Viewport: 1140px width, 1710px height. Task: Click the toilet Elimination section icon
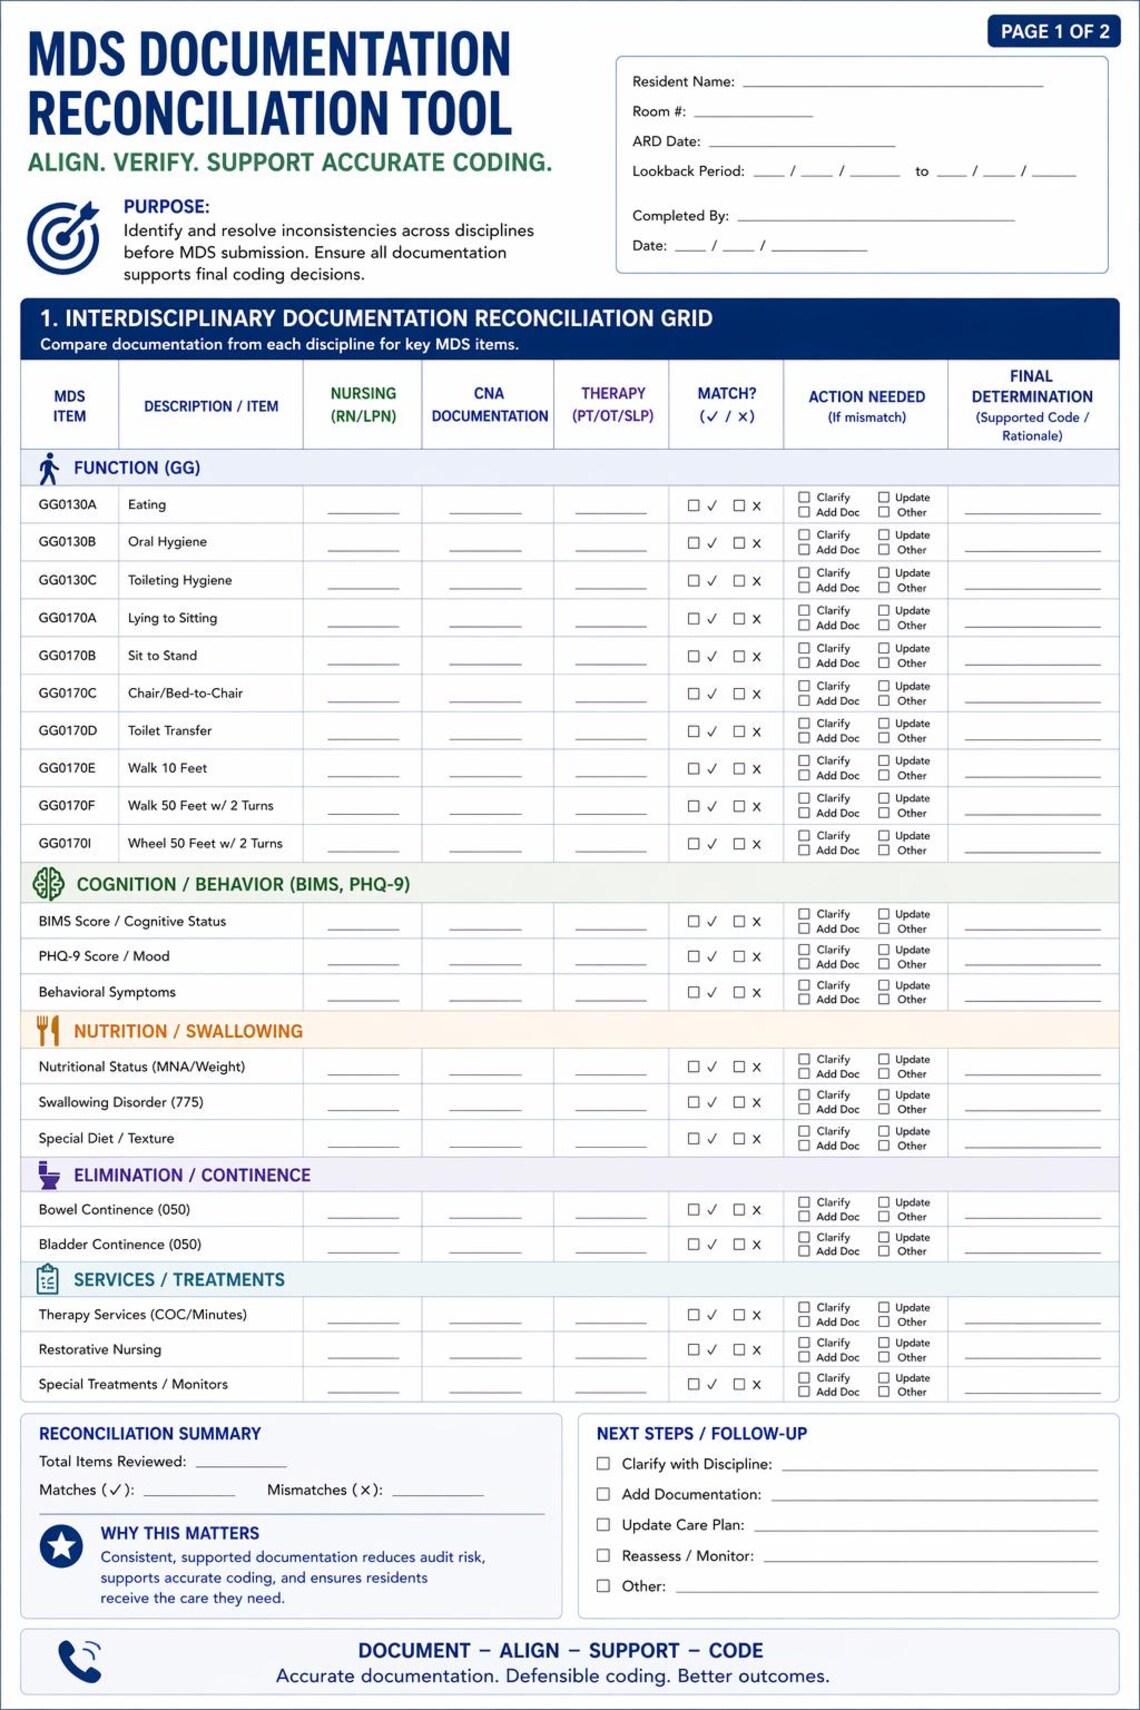(48, 1175)
